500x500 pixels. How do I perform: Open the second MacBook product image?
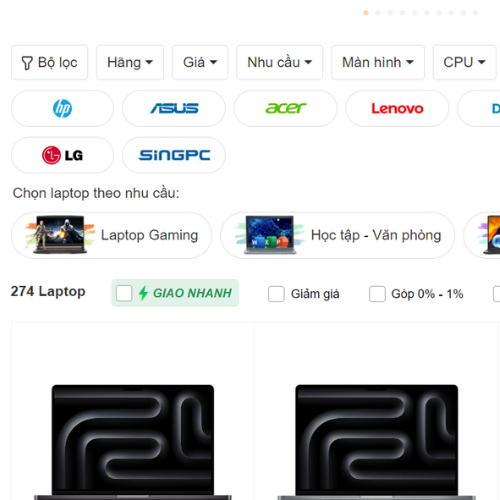pyautogui.click(x=377, y=442)
